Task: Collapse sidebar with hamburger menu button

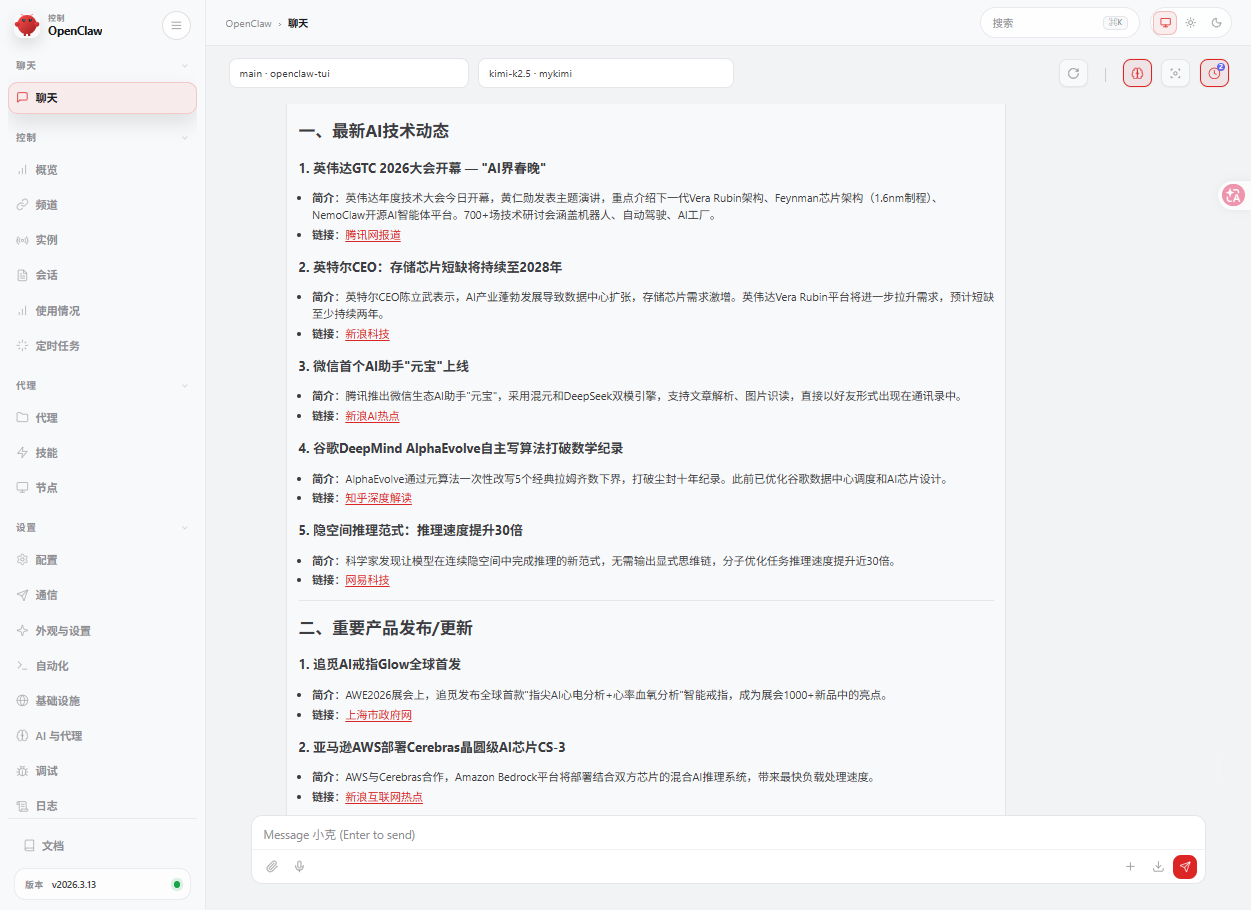Action: coord(176,26)
